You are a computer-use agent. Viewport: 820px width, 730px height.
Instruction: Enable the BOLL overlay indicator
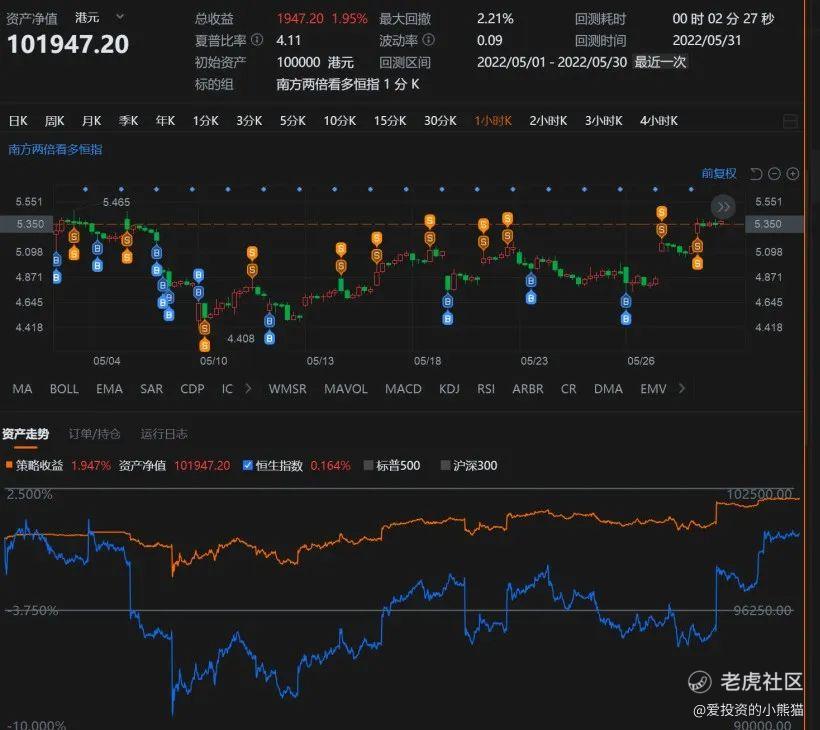[64, 389]
